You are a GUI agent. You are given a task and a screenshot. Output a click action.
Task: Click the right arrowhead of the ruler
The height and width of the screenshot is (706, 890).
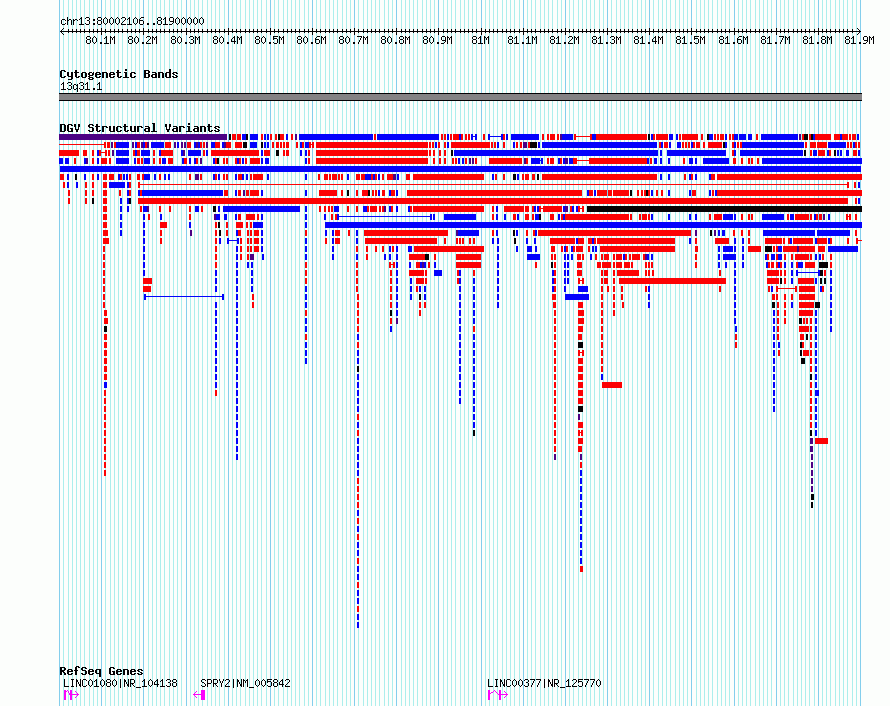click(858, 32)
